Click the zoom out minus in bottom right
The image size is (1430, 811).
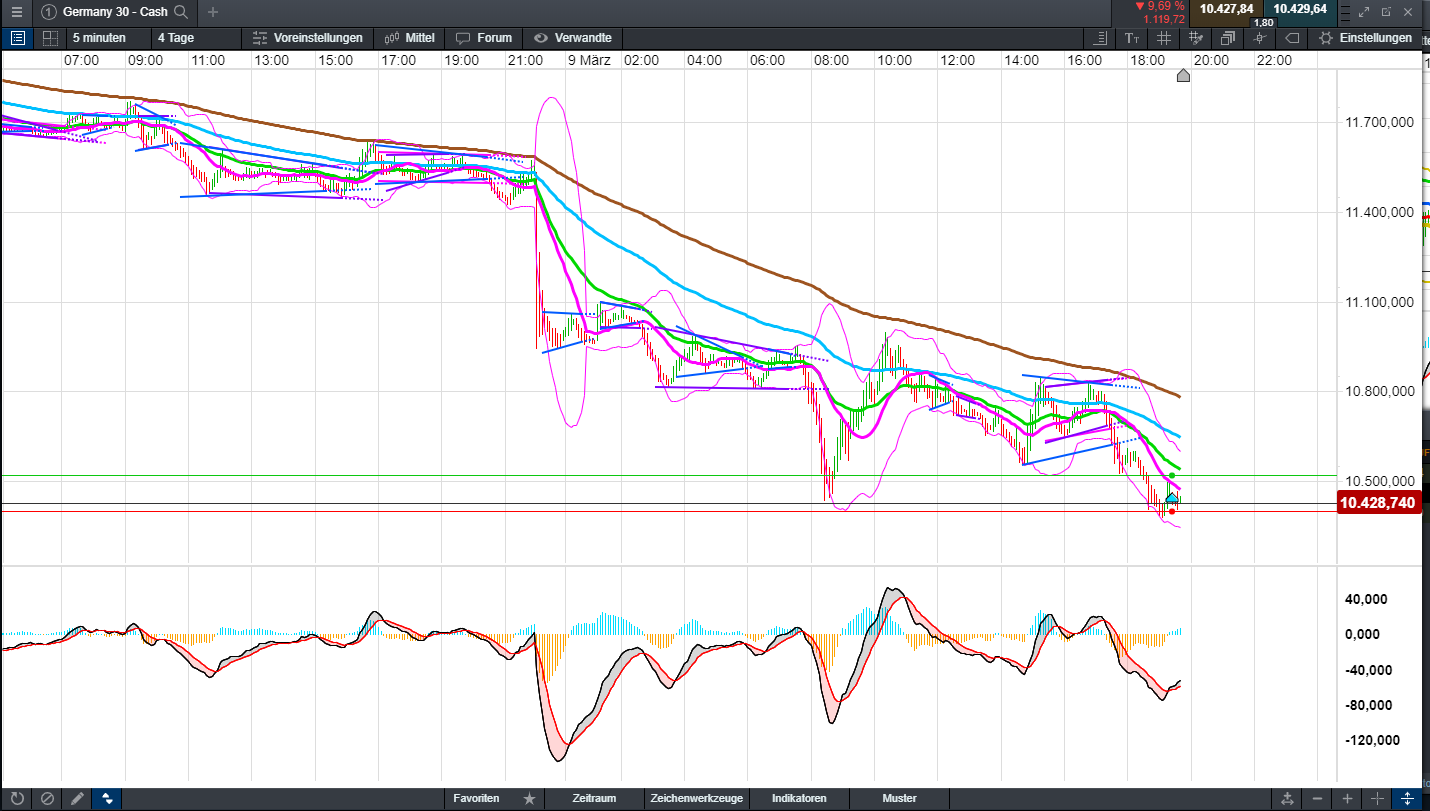(1317, 799)
